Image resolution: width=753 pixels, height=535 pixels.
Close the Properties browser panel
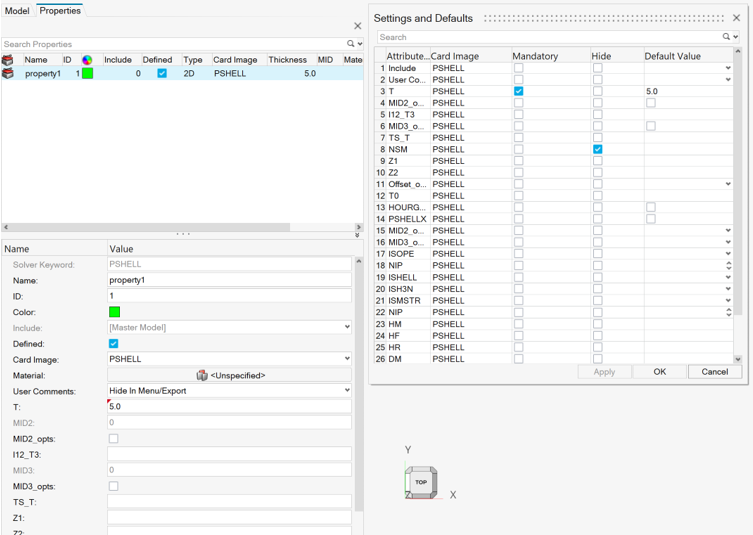(357, 26)
